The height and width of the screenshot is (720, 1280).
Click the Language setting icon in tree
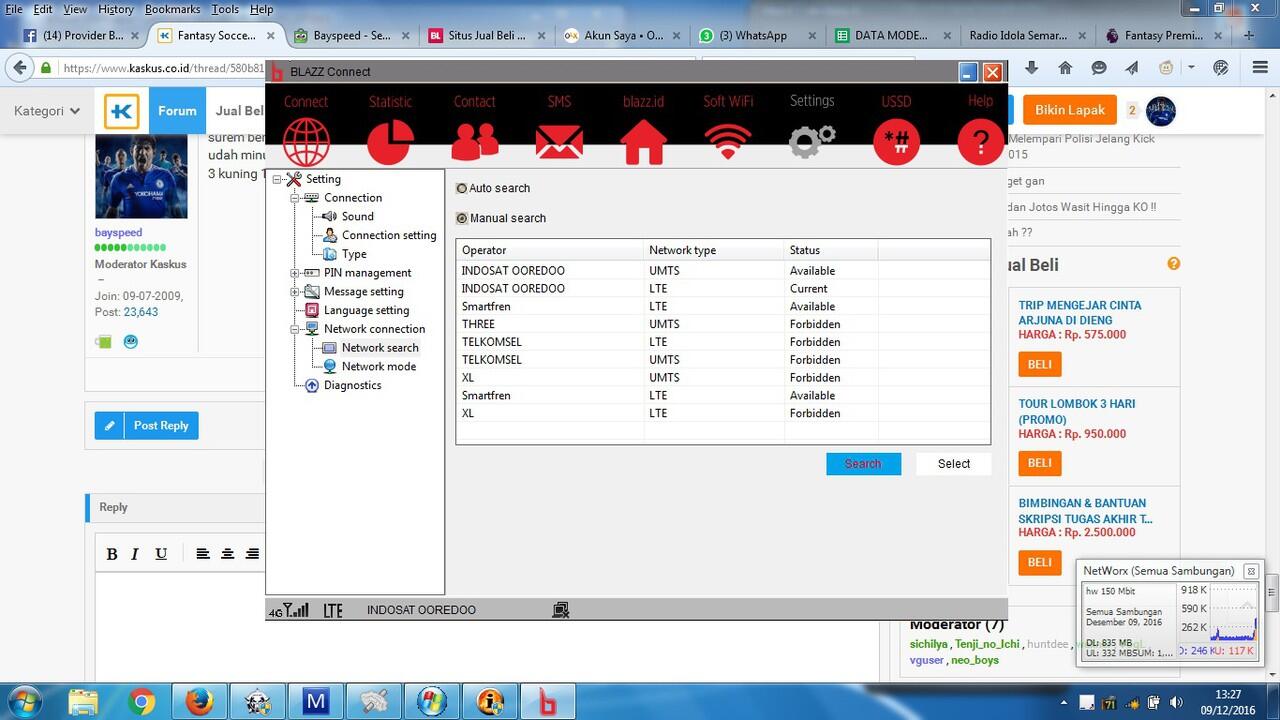(312, 310)
